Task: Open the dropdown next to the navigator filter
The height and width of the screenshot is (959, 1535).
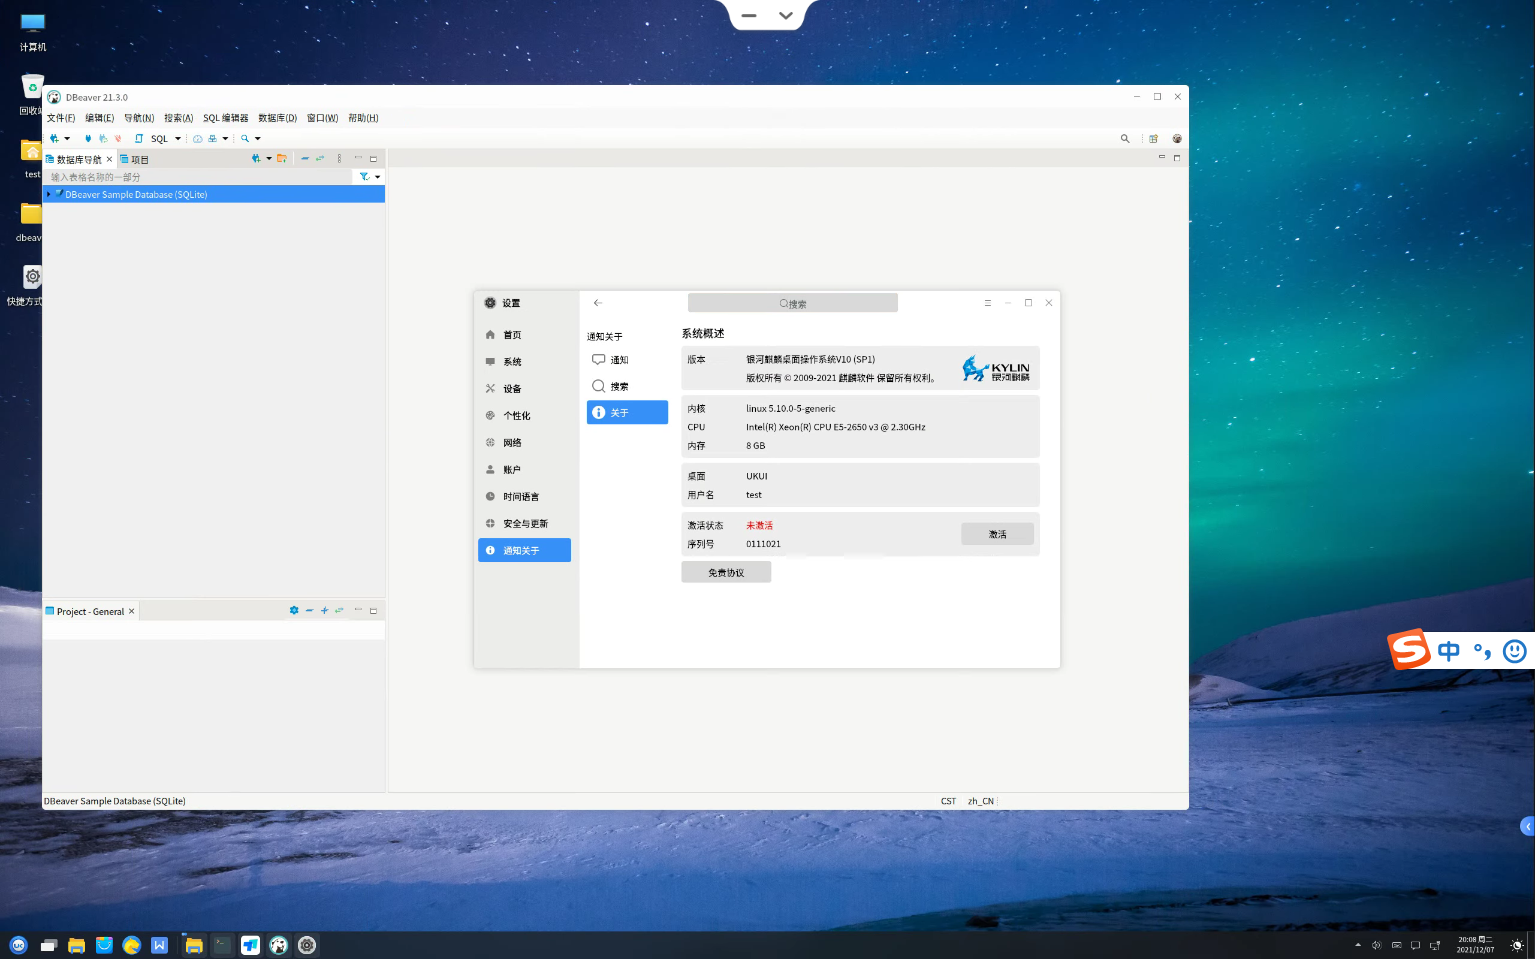Action: click(378, 176)
